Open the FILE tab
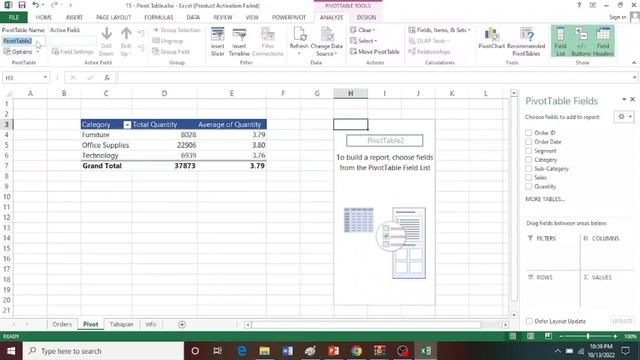The width and height of the screenshot is (640, 360). (x=14, y=18)
